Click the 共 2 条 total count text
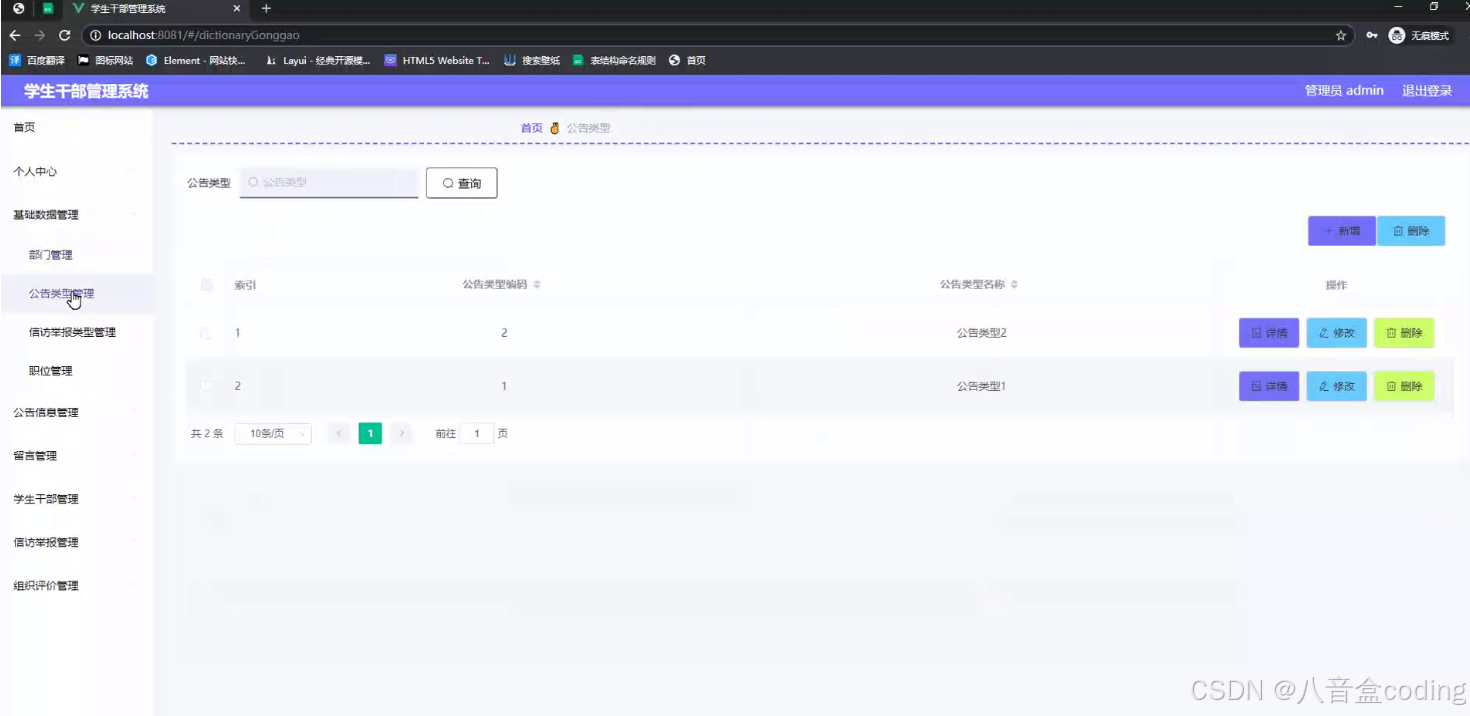 (x=207, y=434)
